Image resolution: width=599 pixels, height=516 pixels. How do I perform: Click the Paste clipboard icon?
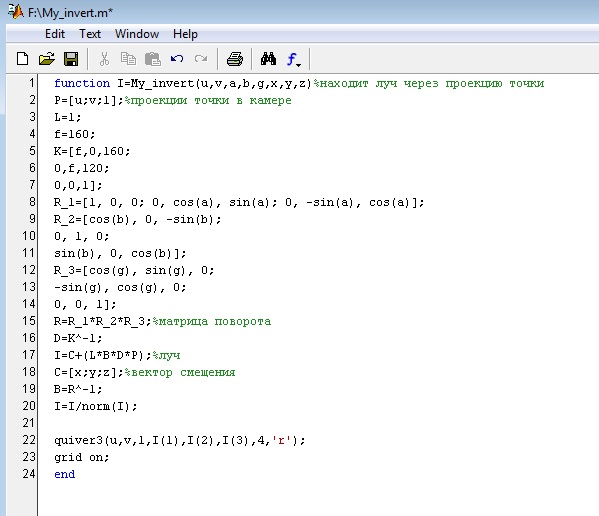tap(153, 59)
